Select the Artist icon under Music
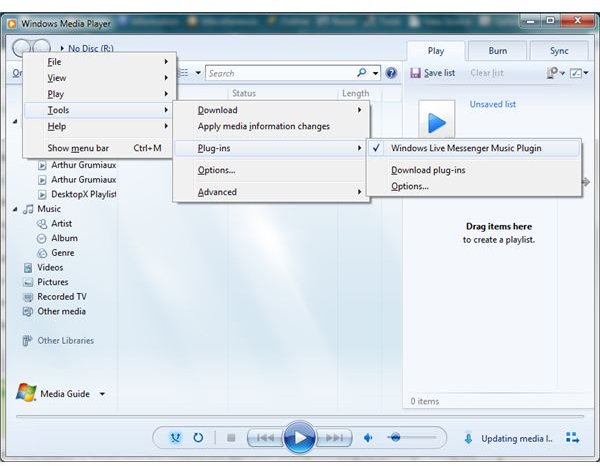The height and width of the screenshot is (466, 600). [x=42, y=224]
